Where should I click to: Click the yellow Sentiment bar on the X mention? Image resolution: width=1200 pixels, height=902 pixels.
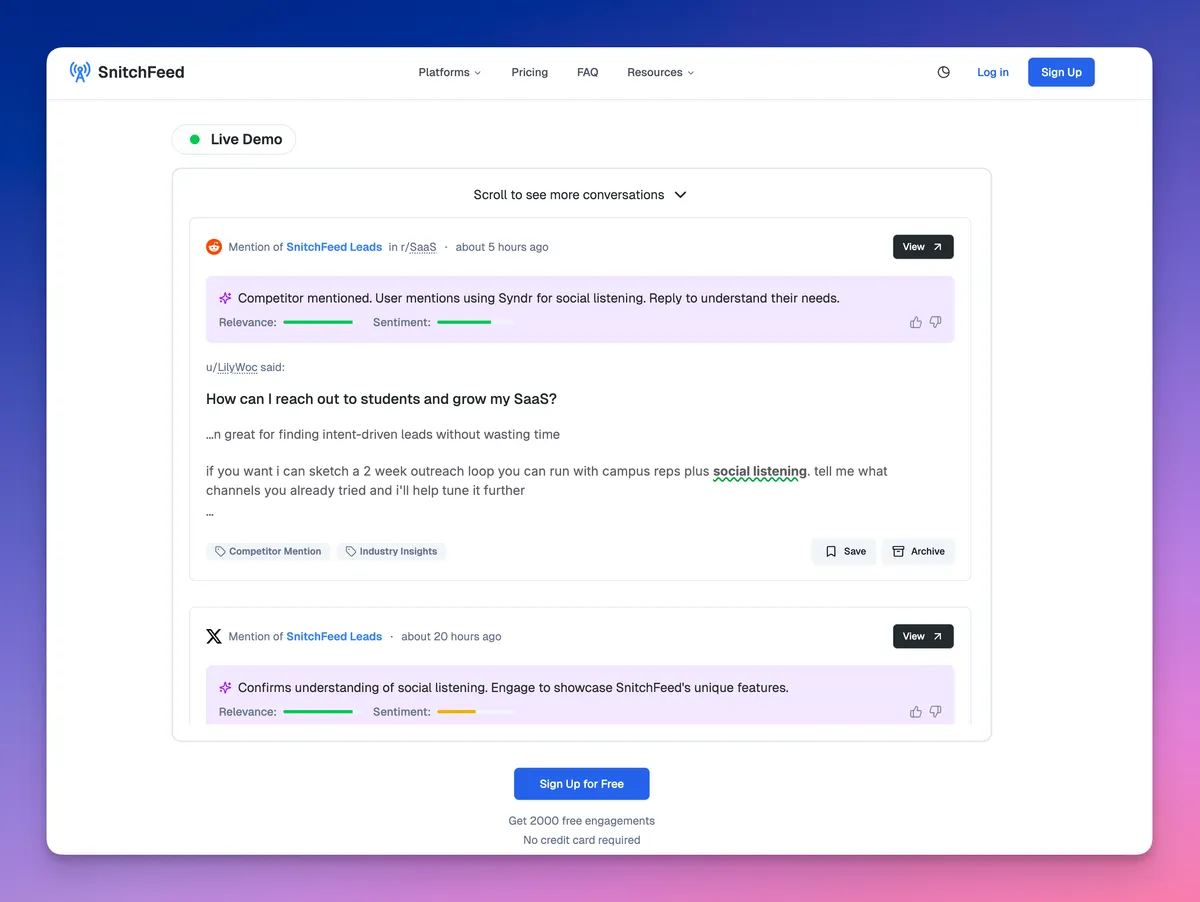pyautogui.click(x=475, y=712)
